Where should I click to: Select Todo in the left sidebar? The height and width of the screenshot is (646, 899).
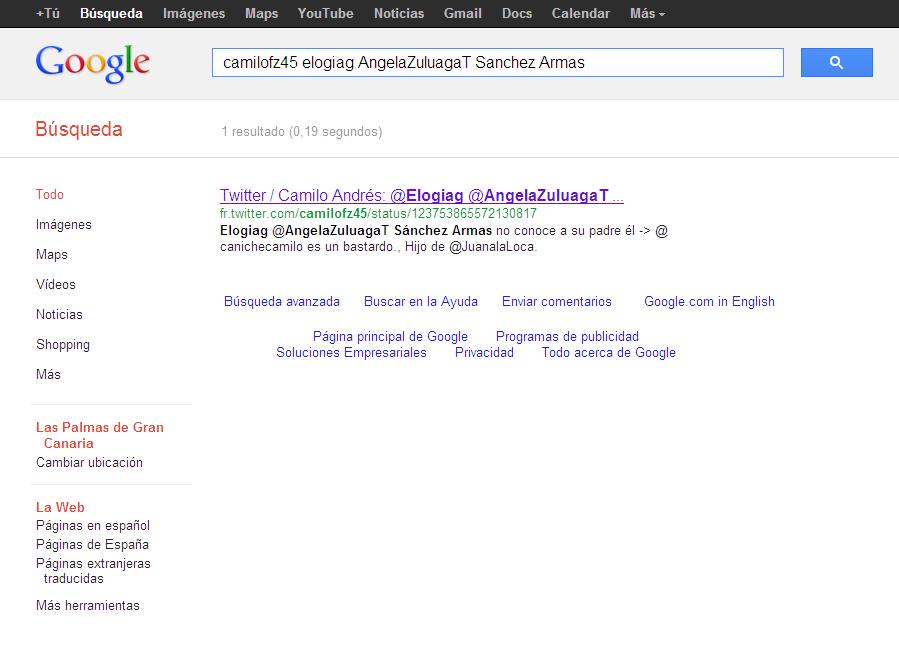coord(50,194)
